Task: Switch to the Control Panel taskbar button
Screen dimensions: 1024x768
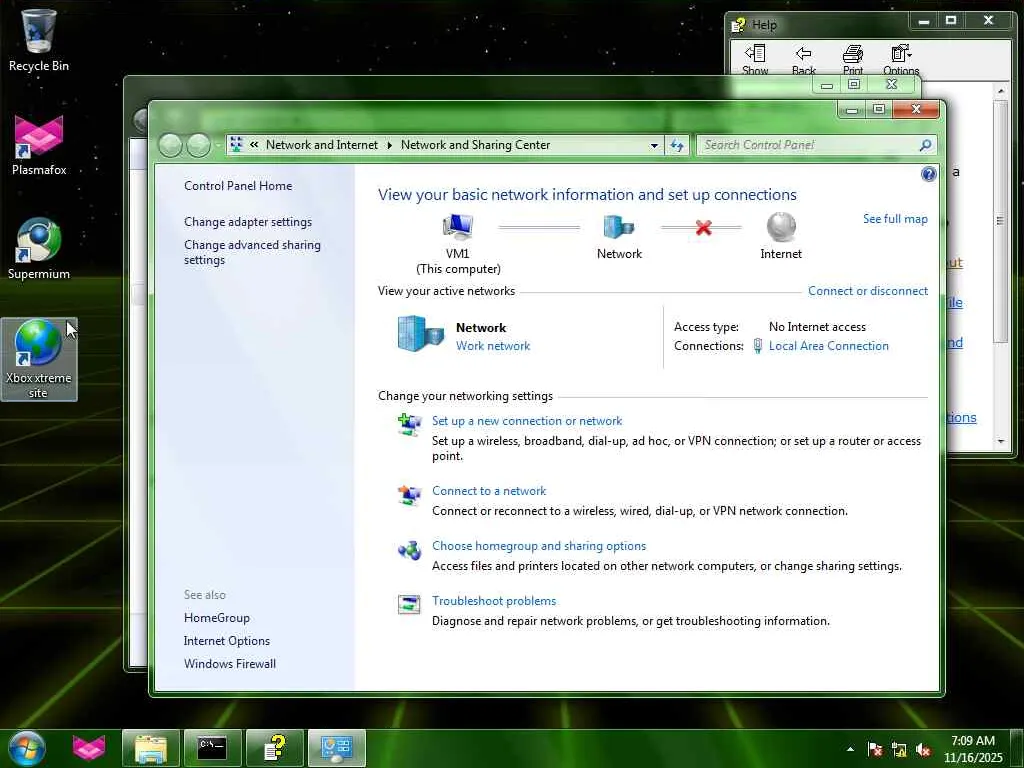Action: click(x=336, y=748)
